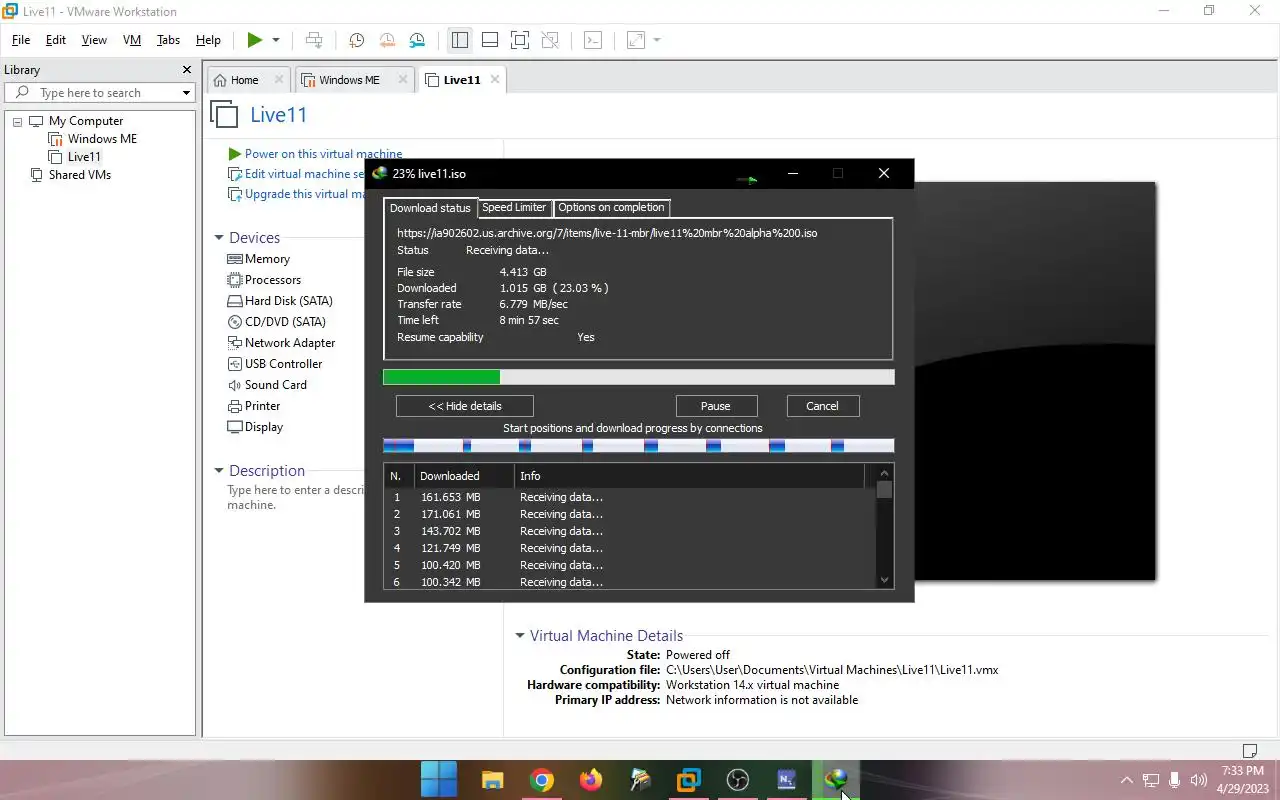Select Live11 in the library tree
1280x800 pixels.
(75, 157)
